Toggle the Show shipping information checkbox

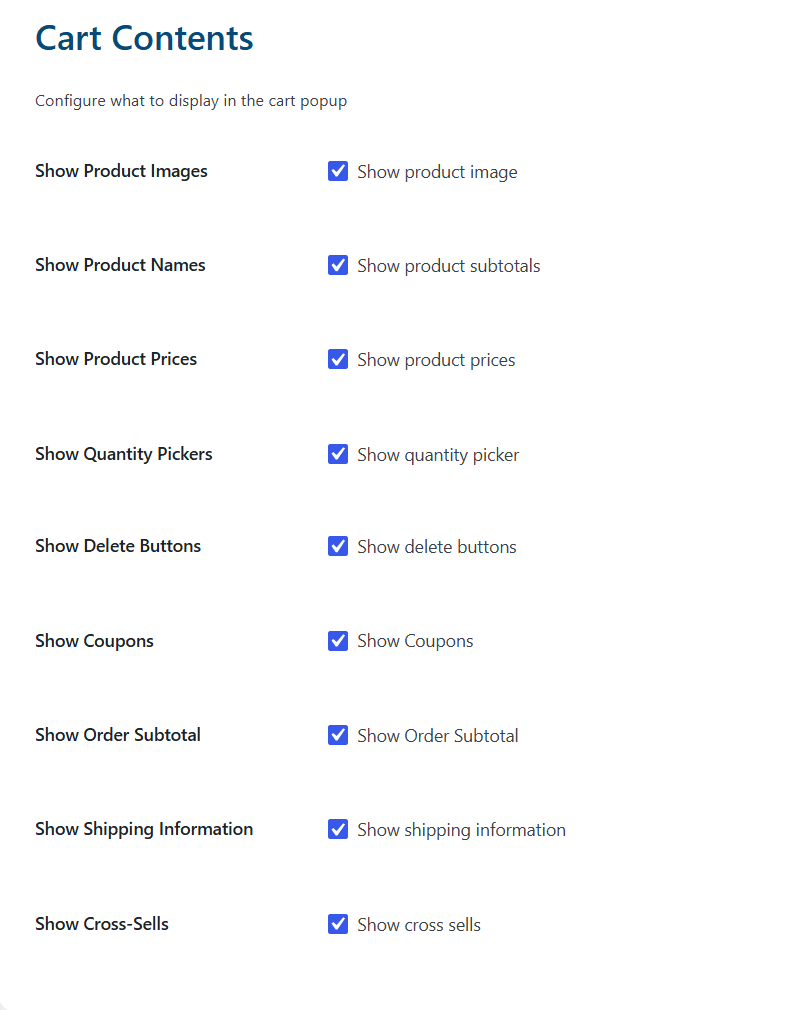click(x=337, y=829)
